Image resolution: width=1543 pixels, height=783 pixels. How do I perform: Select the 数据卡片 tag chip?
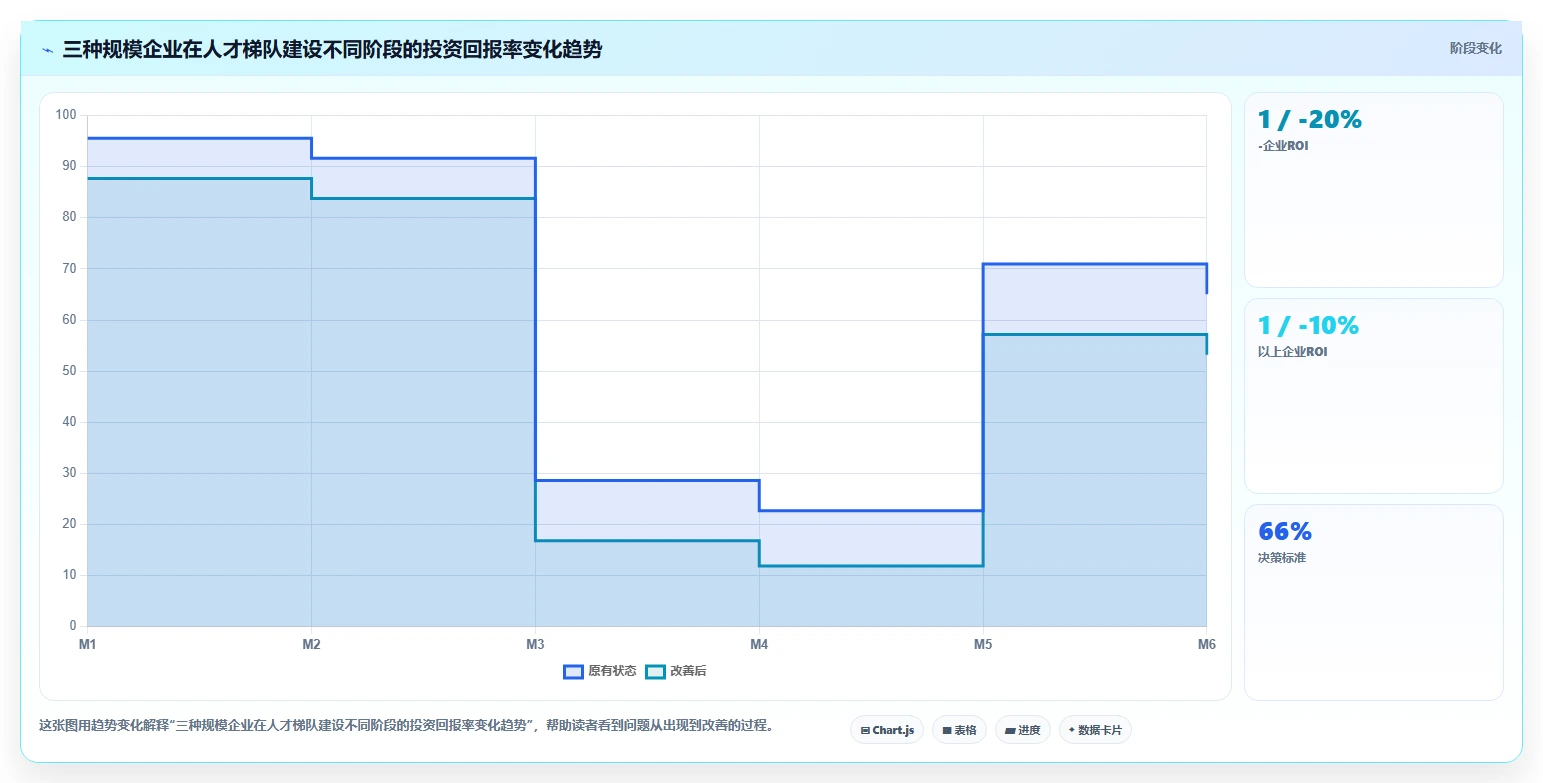click(x=1095, y=730)
